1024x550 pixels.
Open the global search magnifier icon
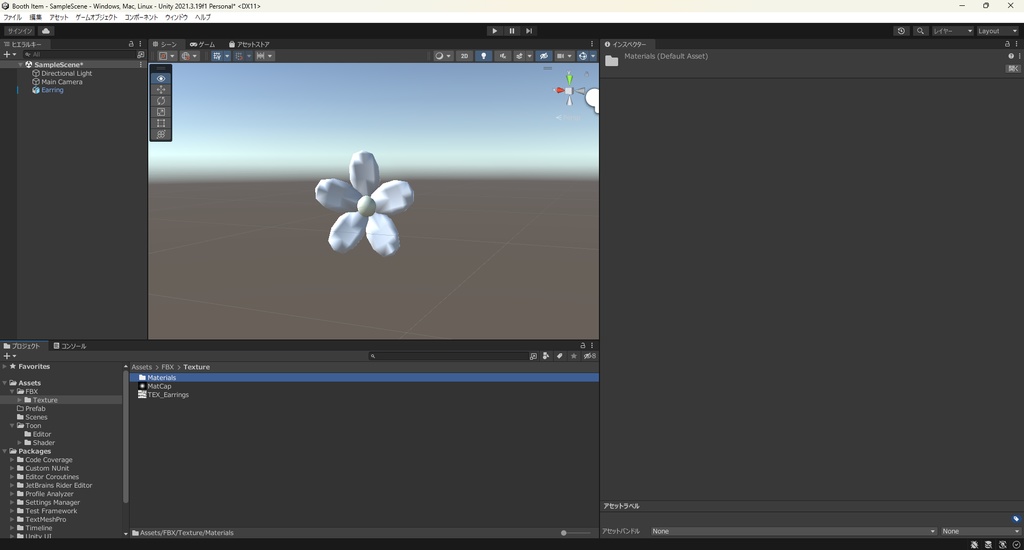point(920,31)
